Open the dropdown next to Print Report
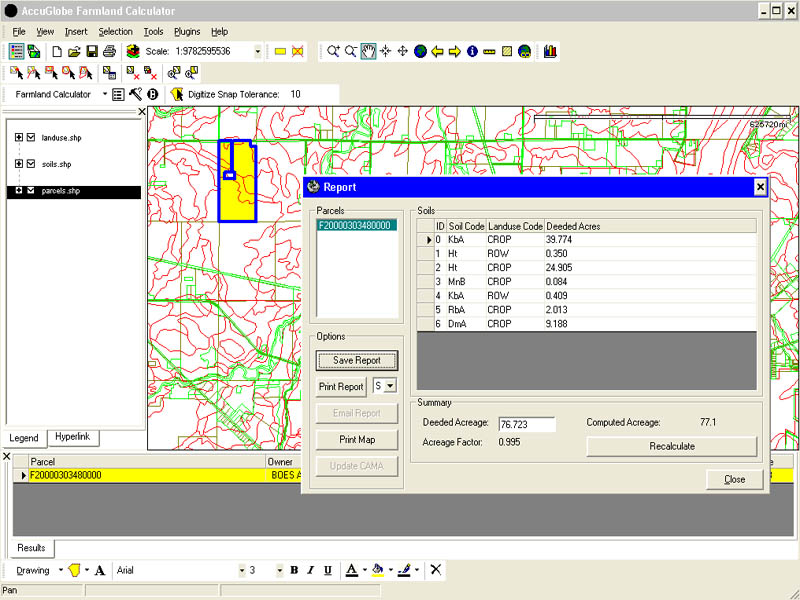Viewport: 800px width, 600px height. tap(390, 386)
